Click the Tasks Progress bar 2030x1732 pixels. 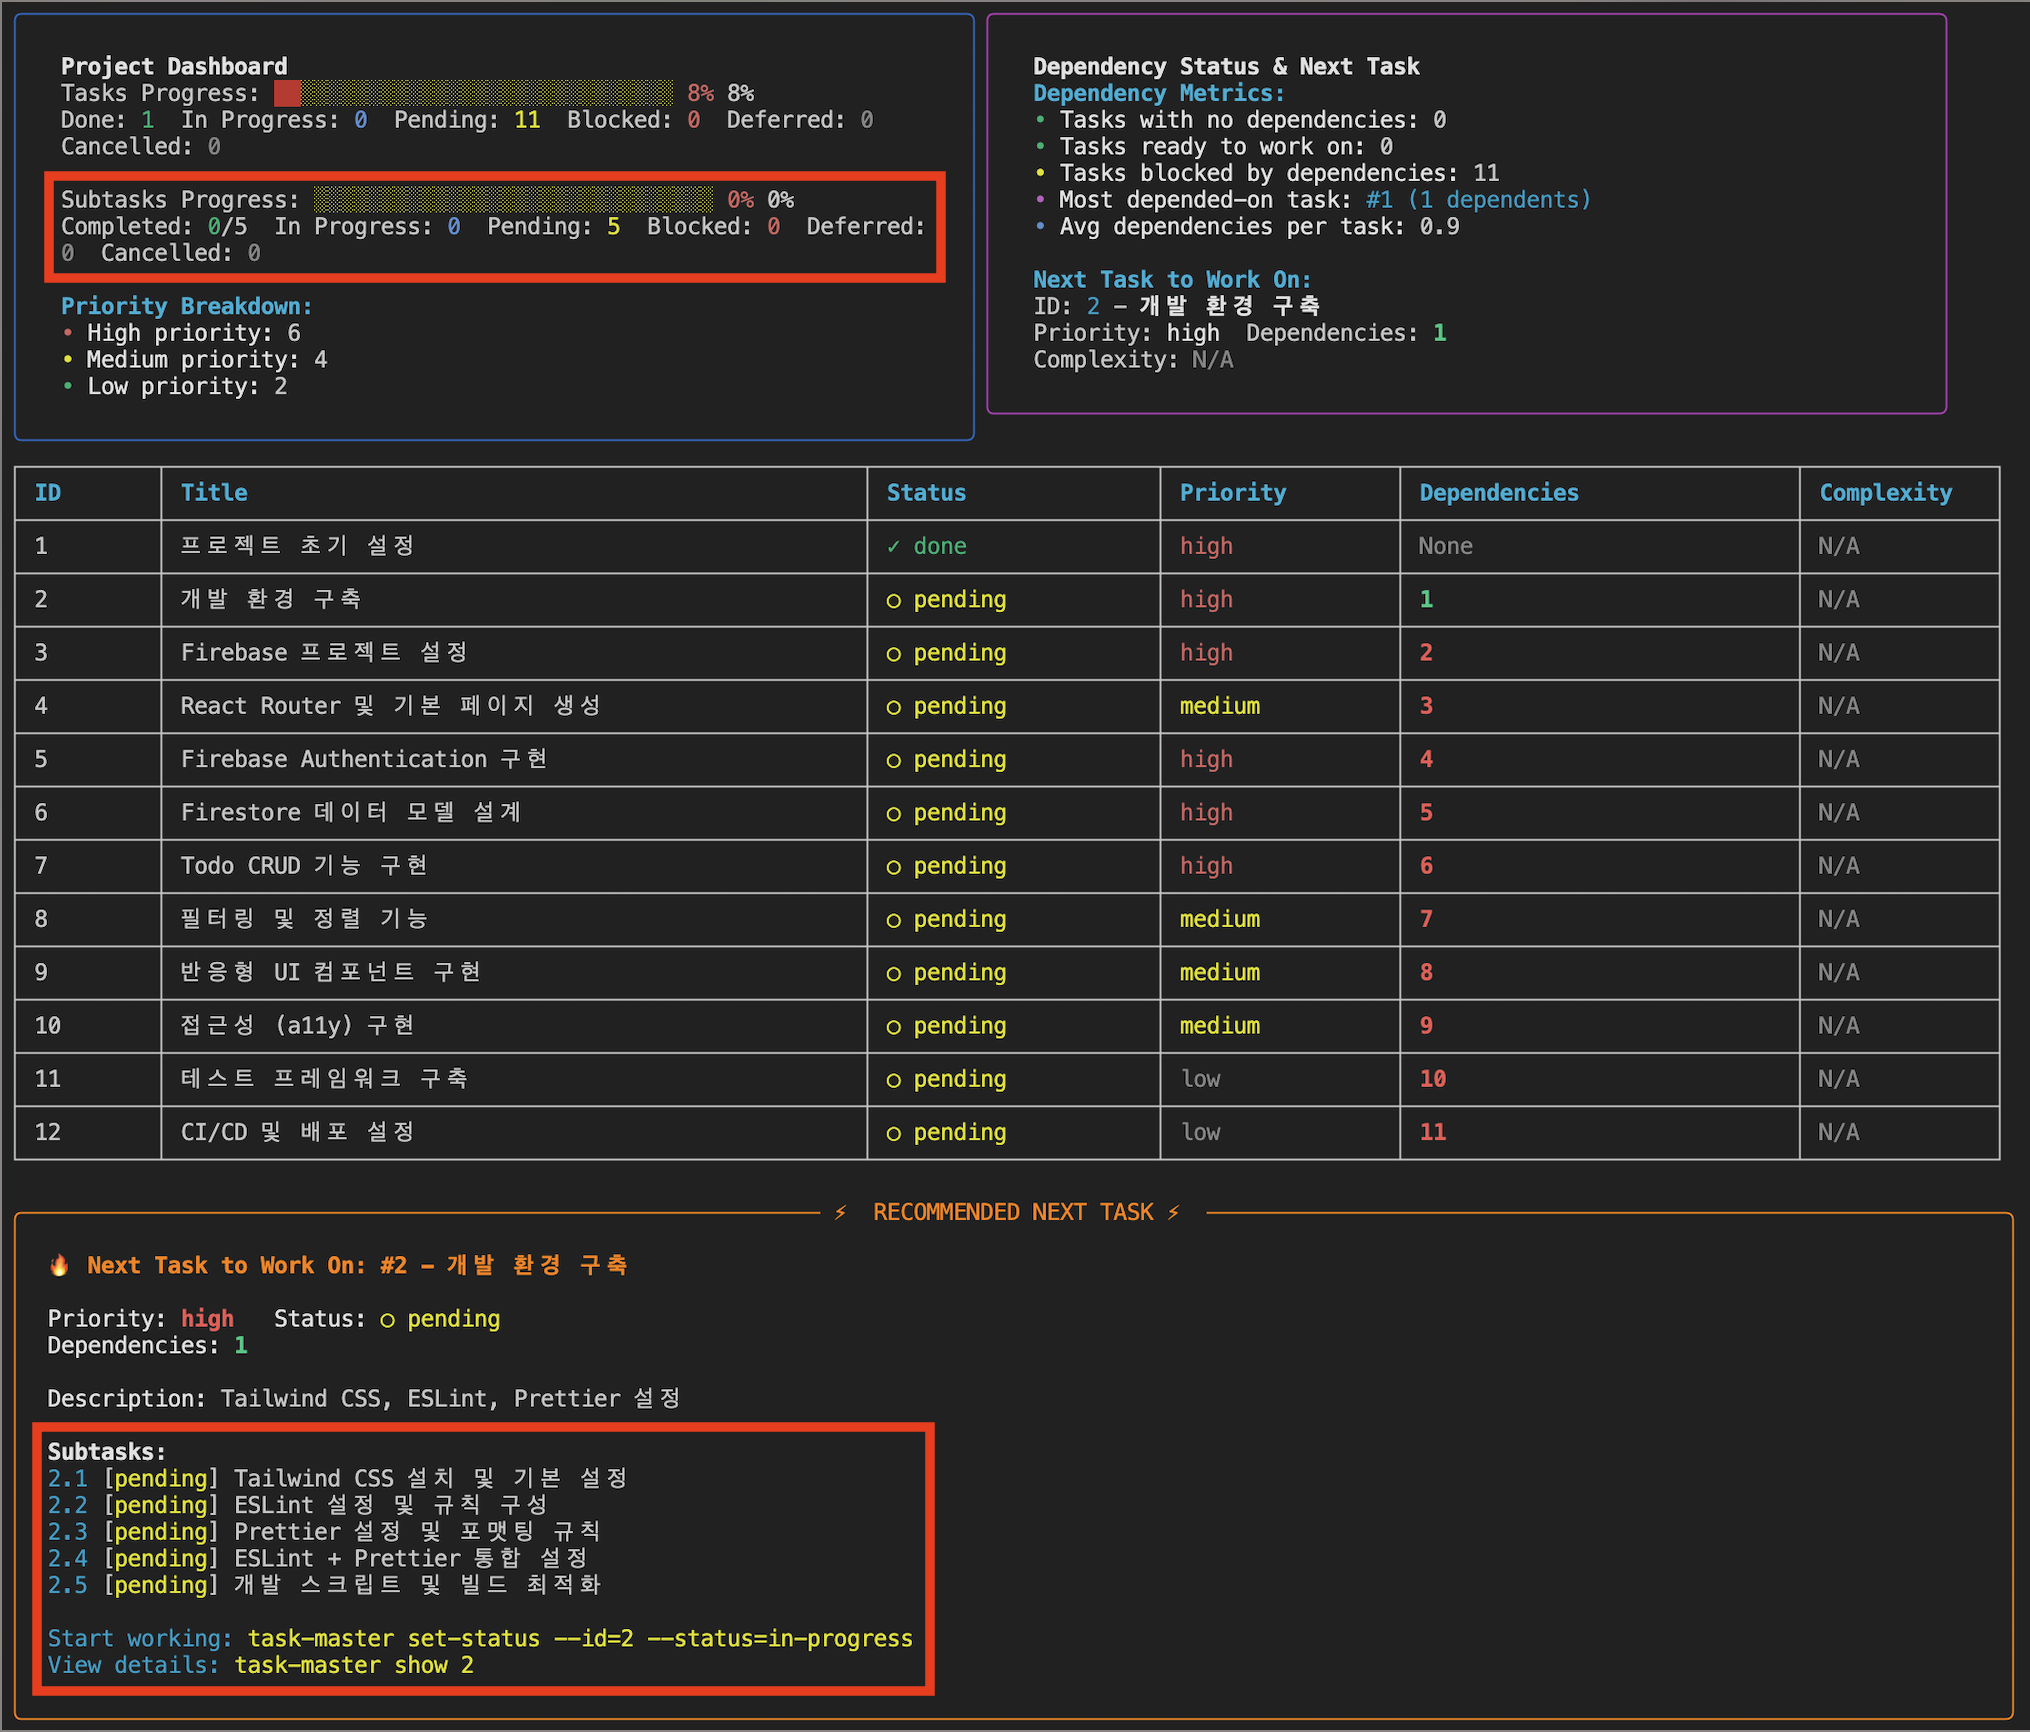(x=473, y=93)
